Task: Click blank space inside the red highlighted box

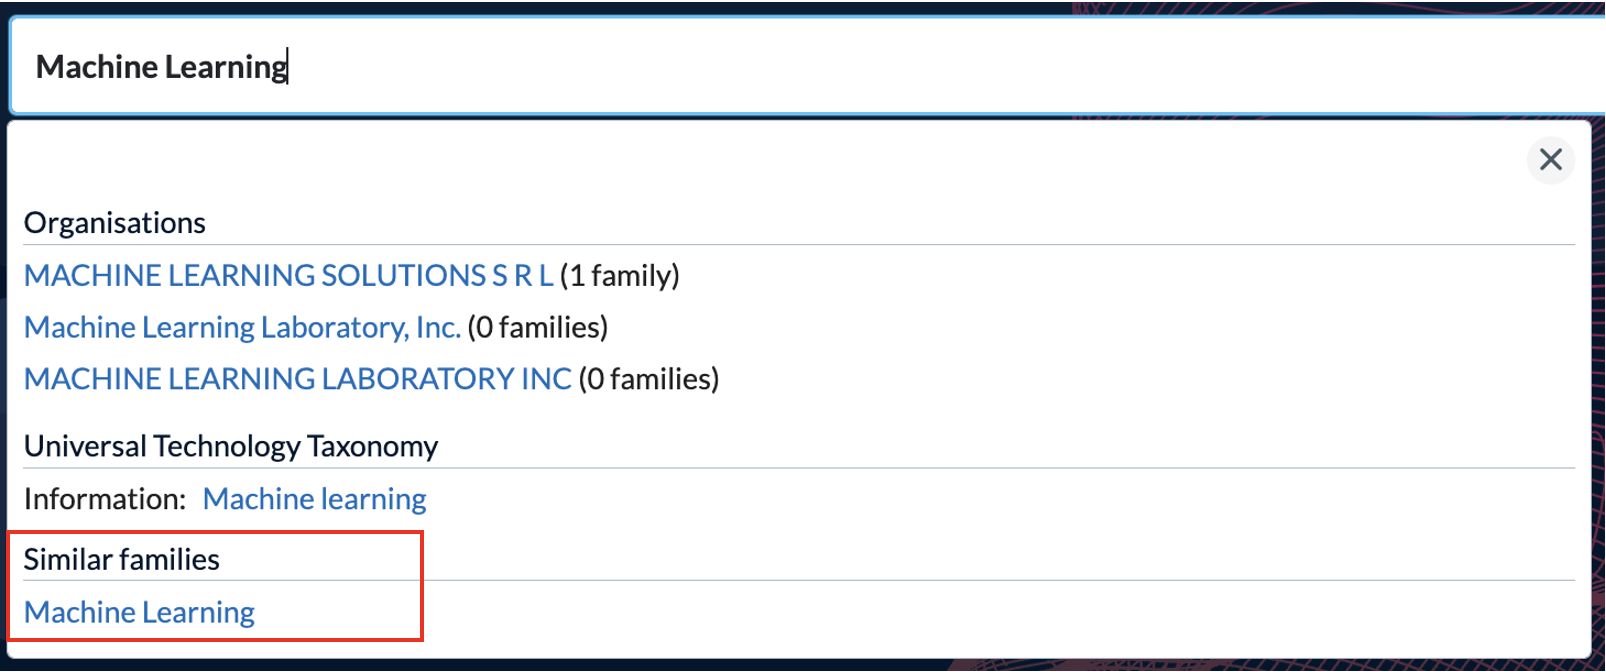Action: click(340, 611)
